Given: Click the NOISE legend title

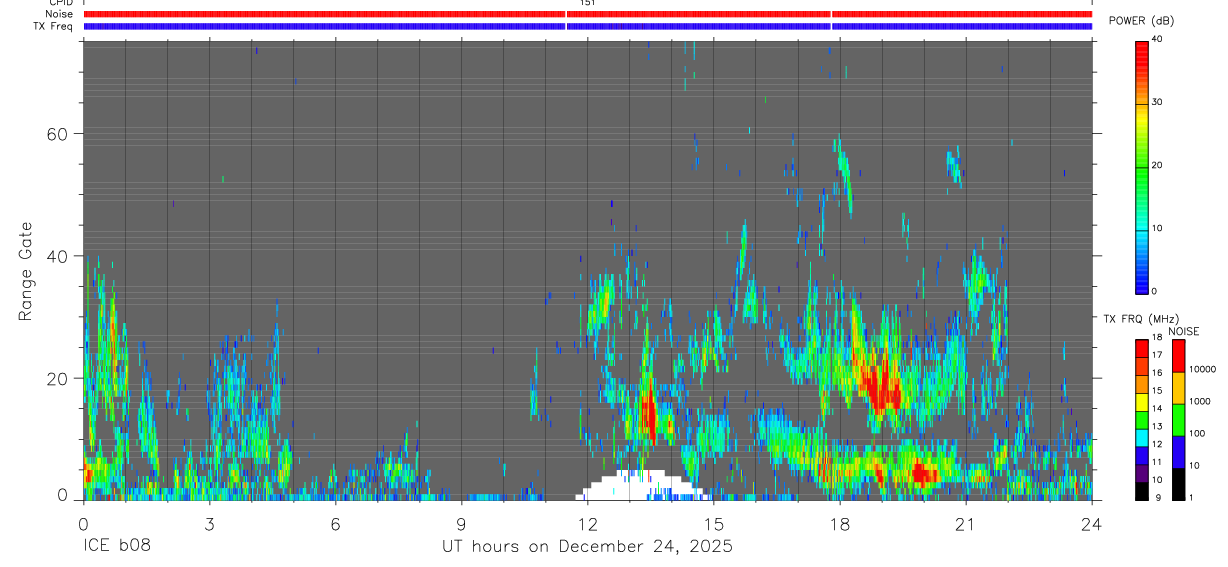Looking at the screenshot, I should [x=1184, y=331].
